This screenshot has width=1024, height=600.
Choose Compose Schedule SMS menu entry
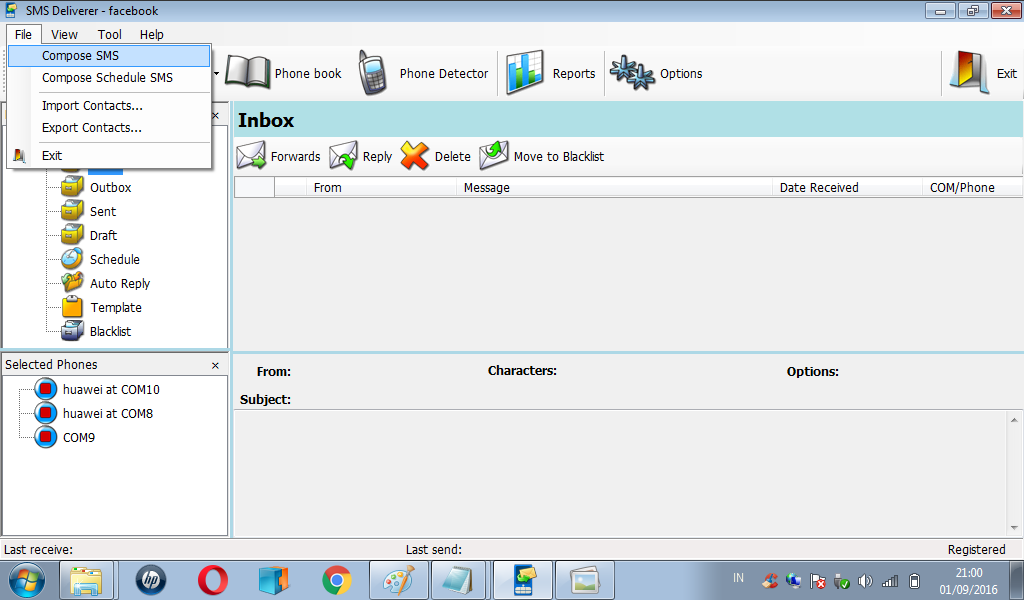coord(110,78)
